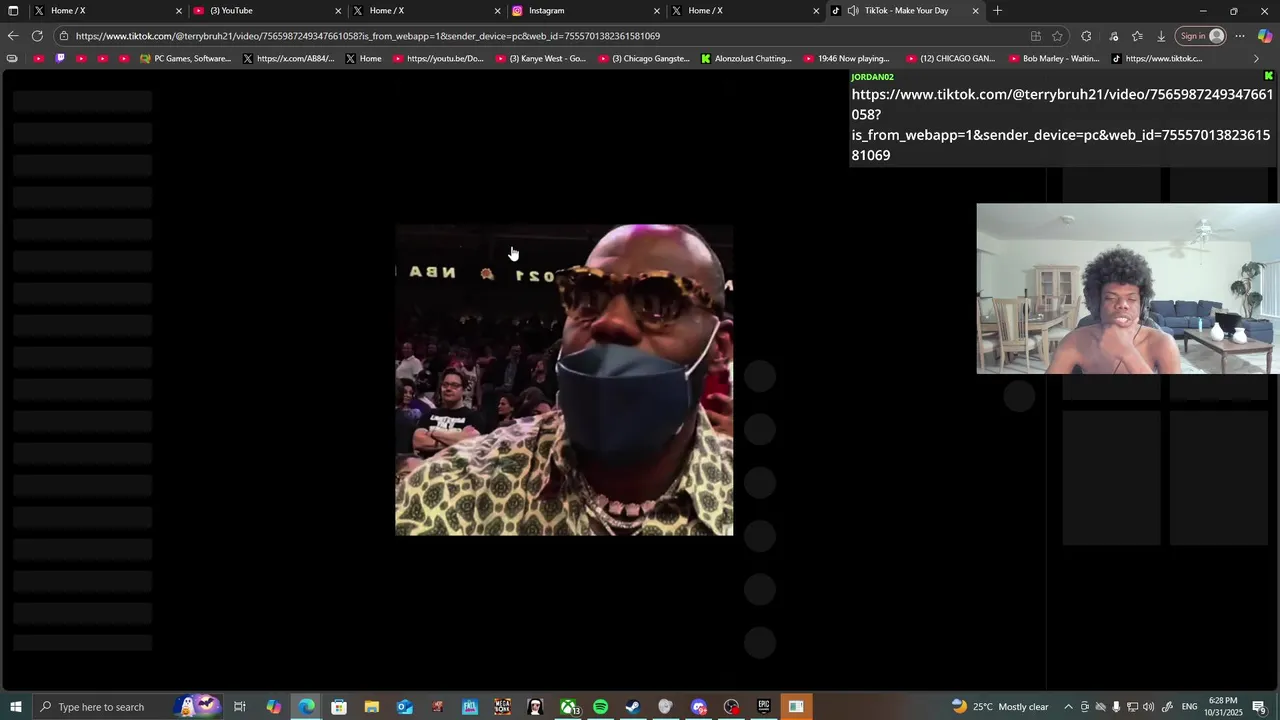Open 19:46 Now playing bookmark
The image size is (1280, 720).
(847, 58)
